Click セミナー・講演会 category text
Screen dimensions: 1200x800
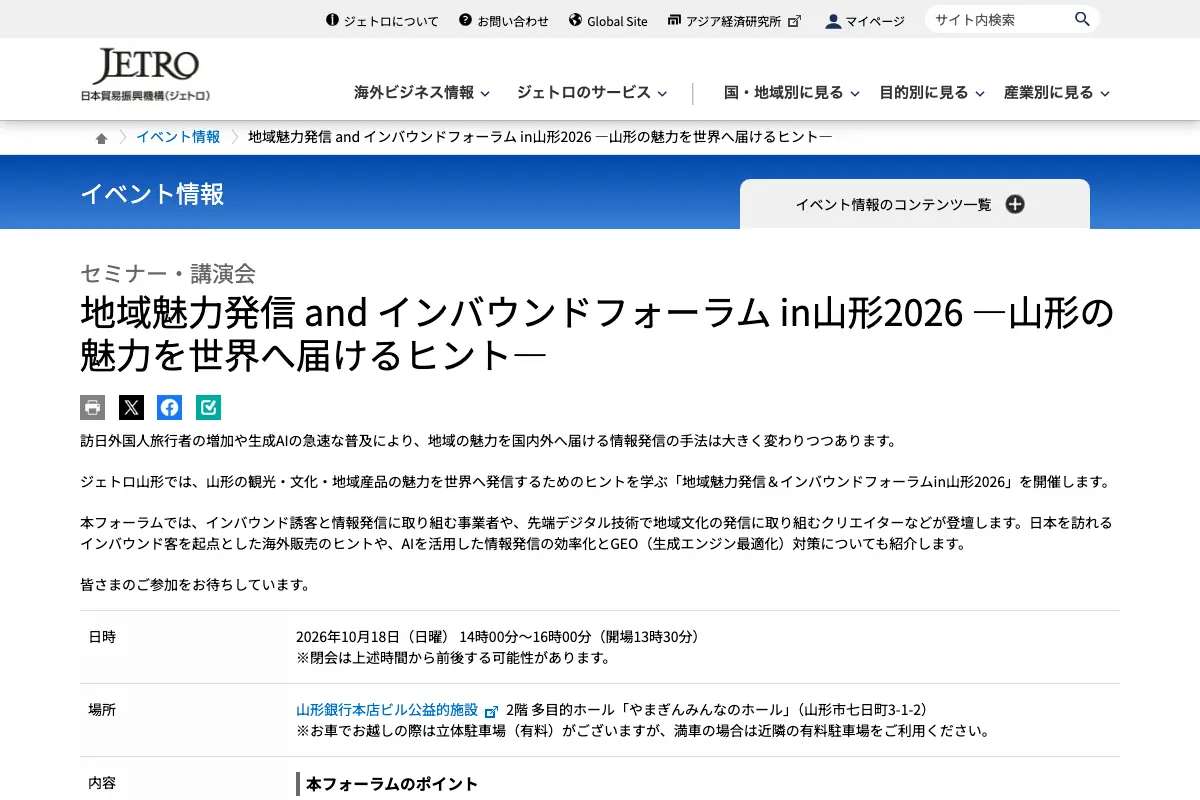point(168,273)
